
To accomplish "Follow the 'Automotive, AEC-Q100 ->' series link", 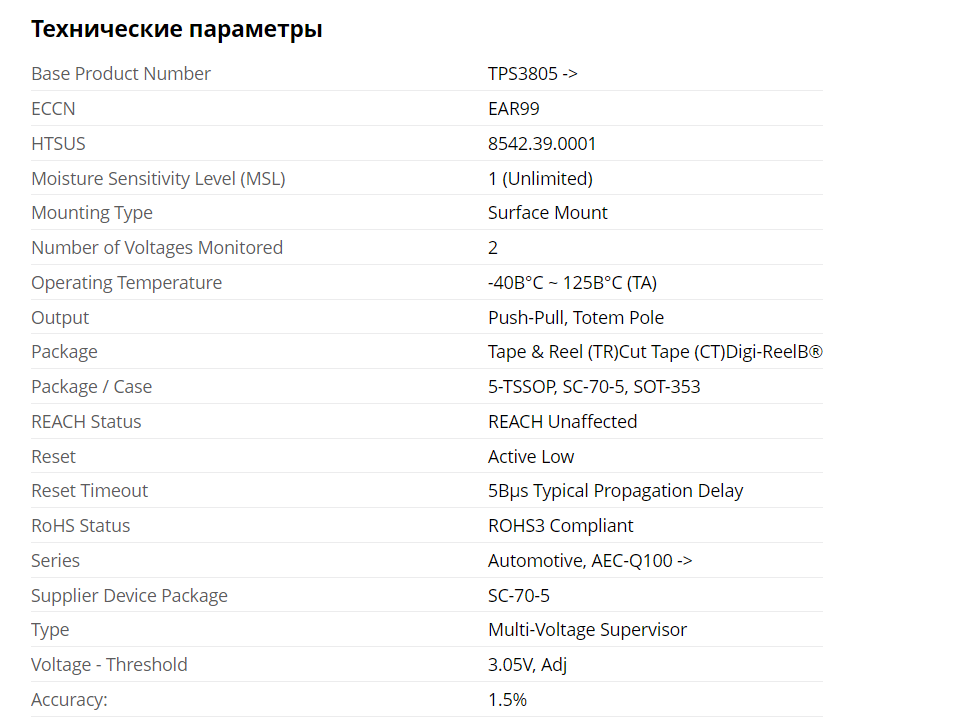I will click(590, 561).
